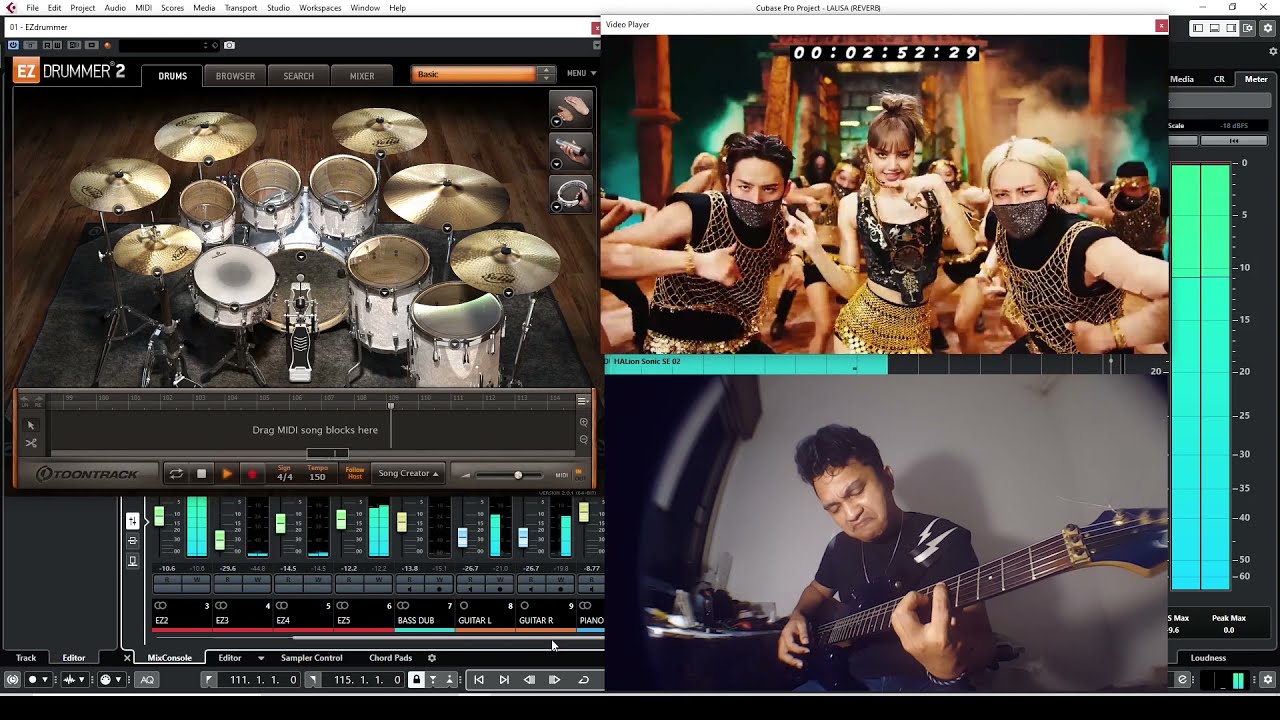Show the fader section in MixConsole
Screen dimensions: 1280x720
point(132,521)
